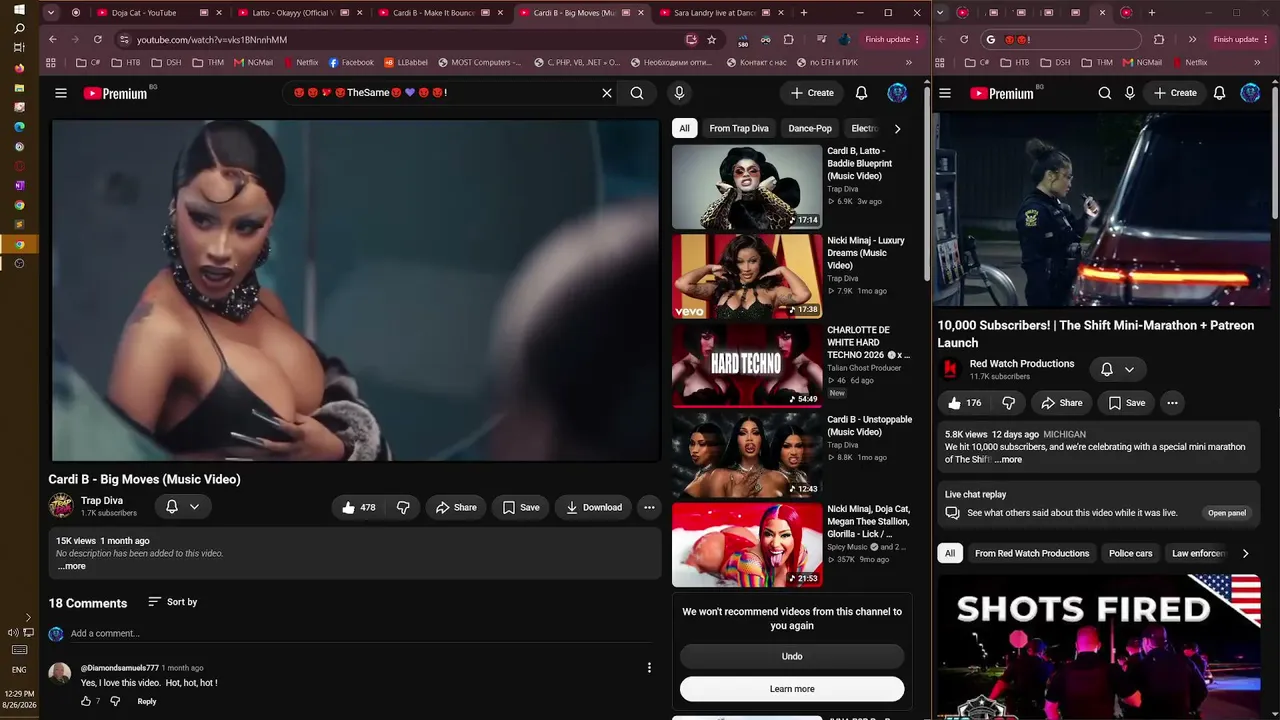Dislike the Cardi B - Big Moves video

(x=403, y=507)
